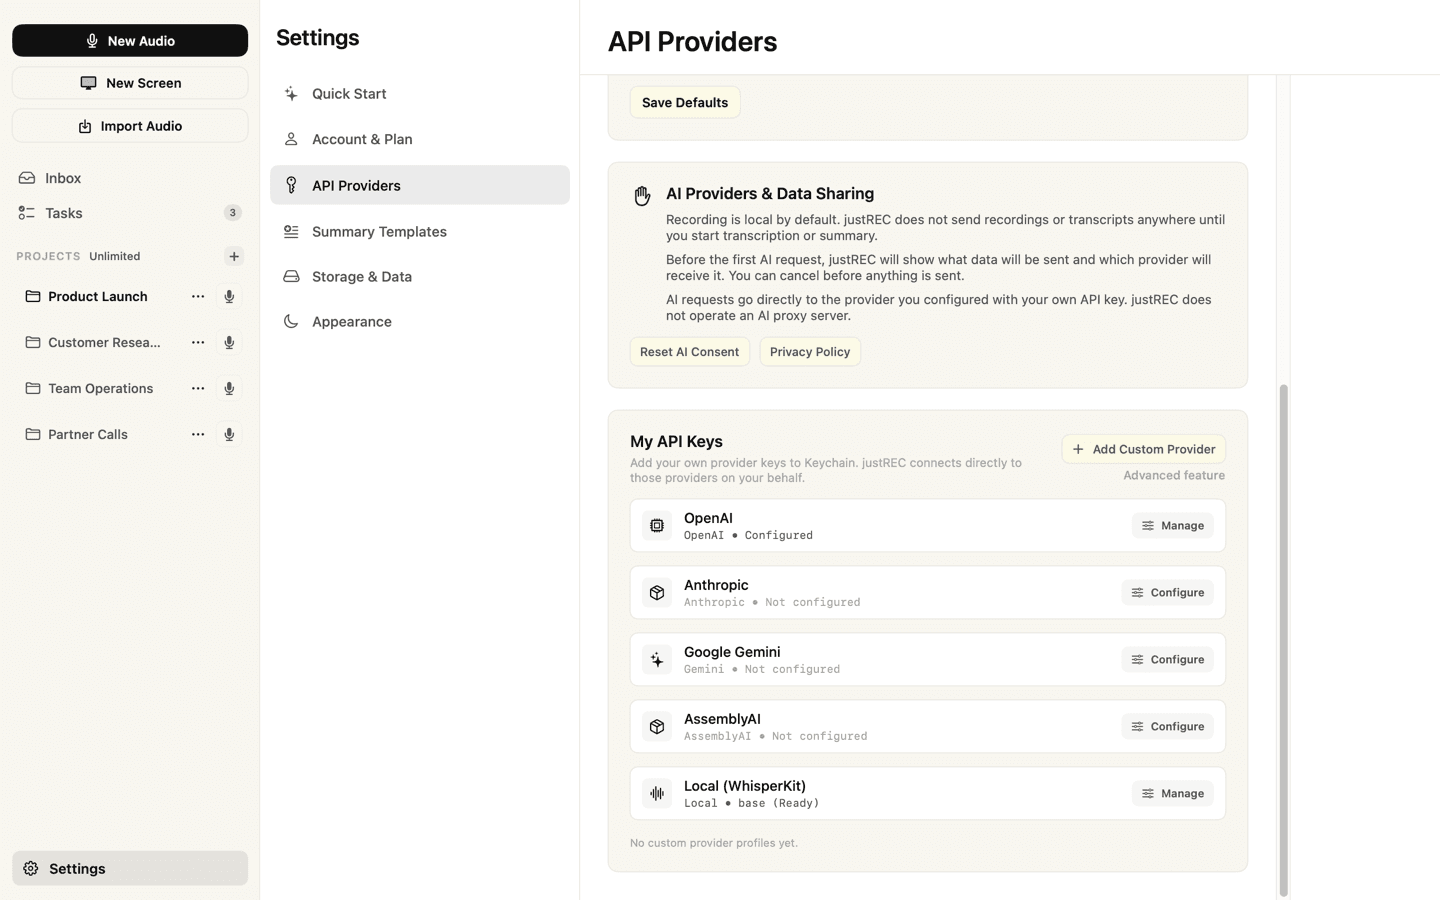
Task: Record audio in Product Launch project
Action: [x=229, y=296]
